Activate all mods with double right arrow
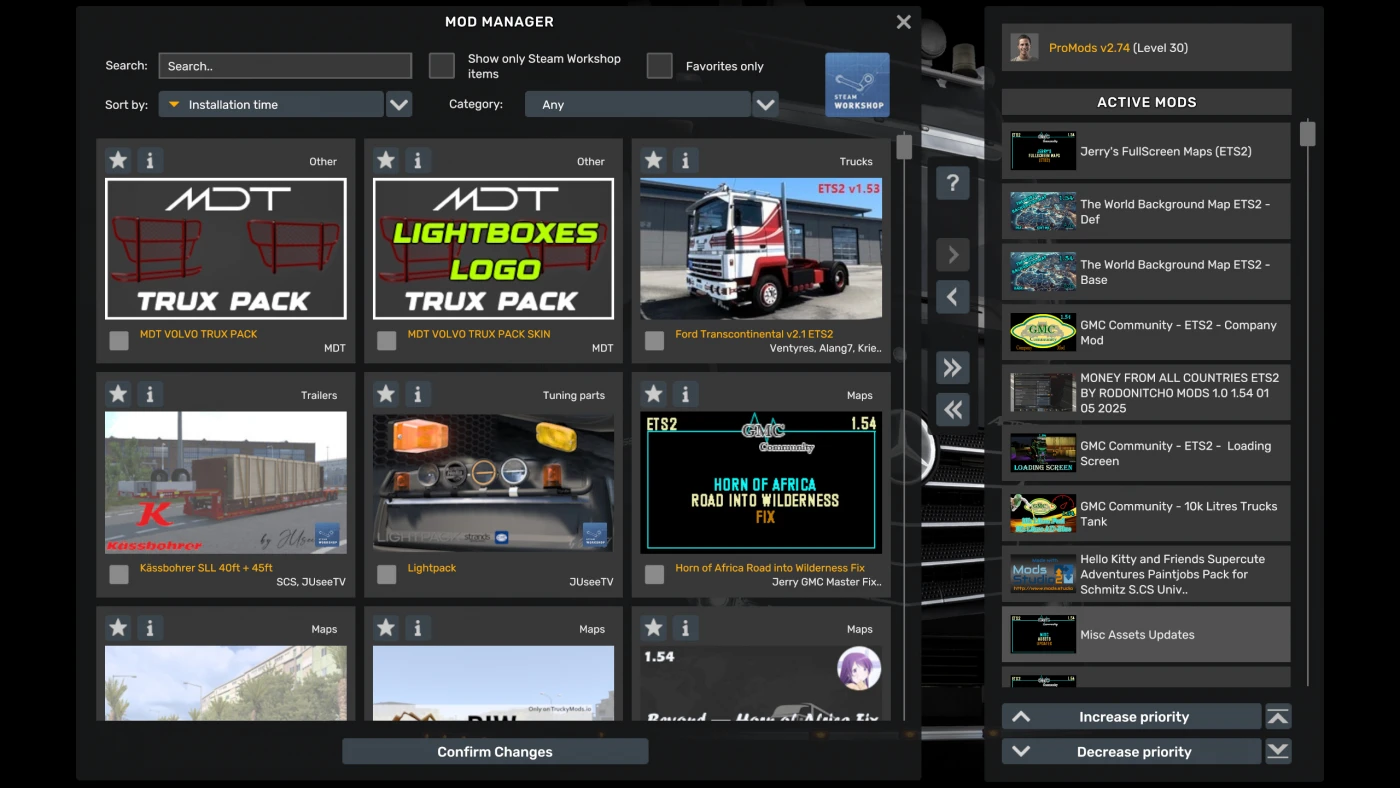 coord(952,367)
